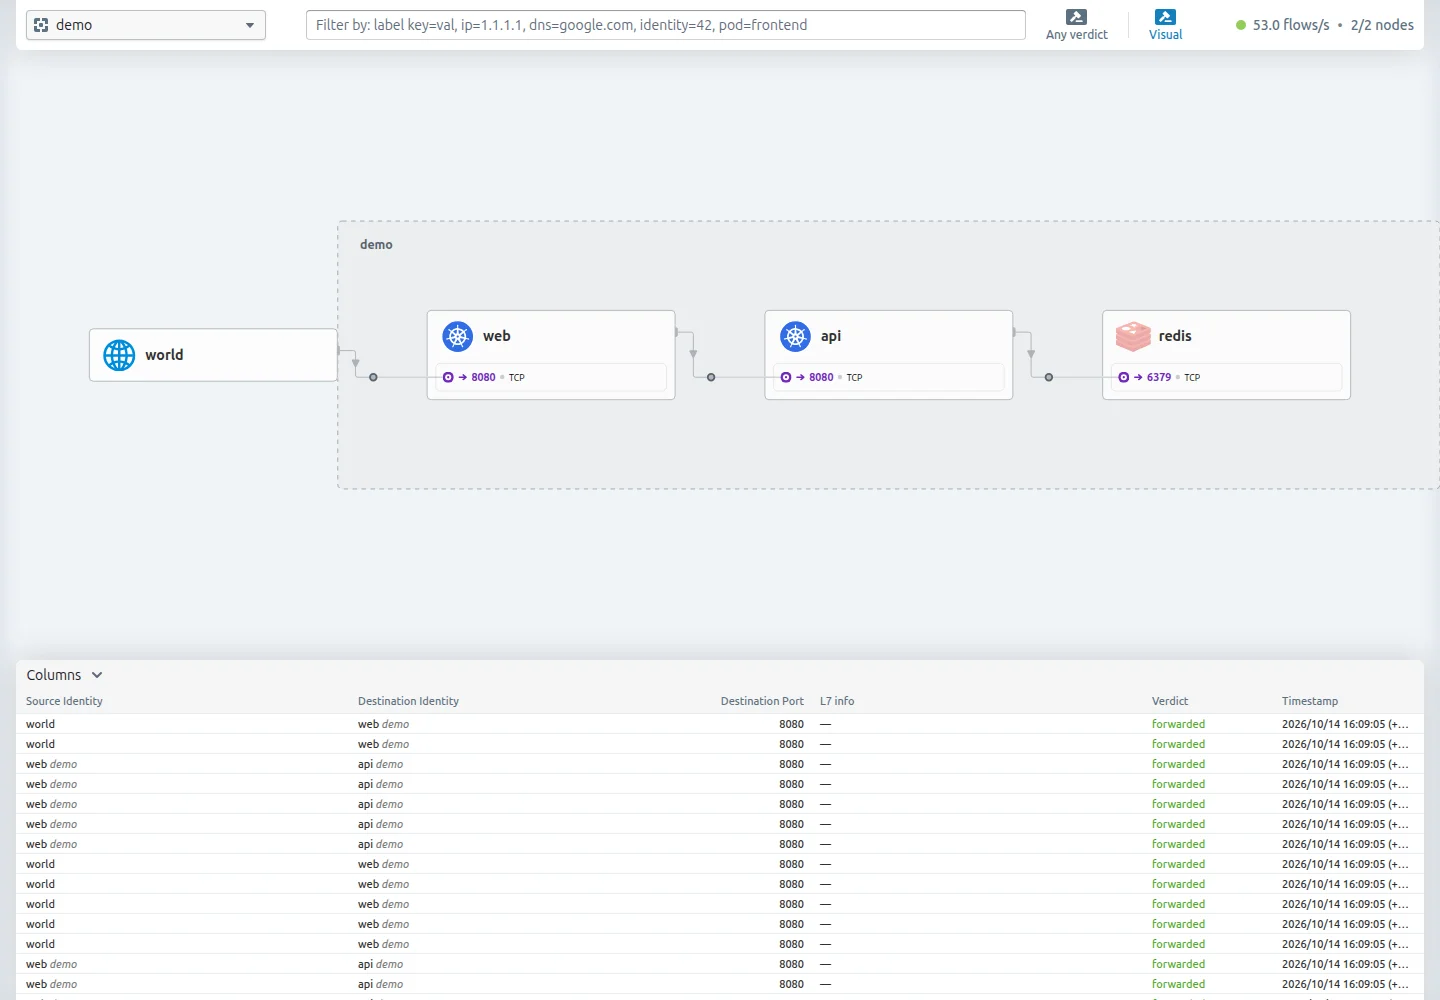This screenshot has height=1000, width=1440.
Task: Click the green flows status dot
Action: click(x=1241, y=25)
